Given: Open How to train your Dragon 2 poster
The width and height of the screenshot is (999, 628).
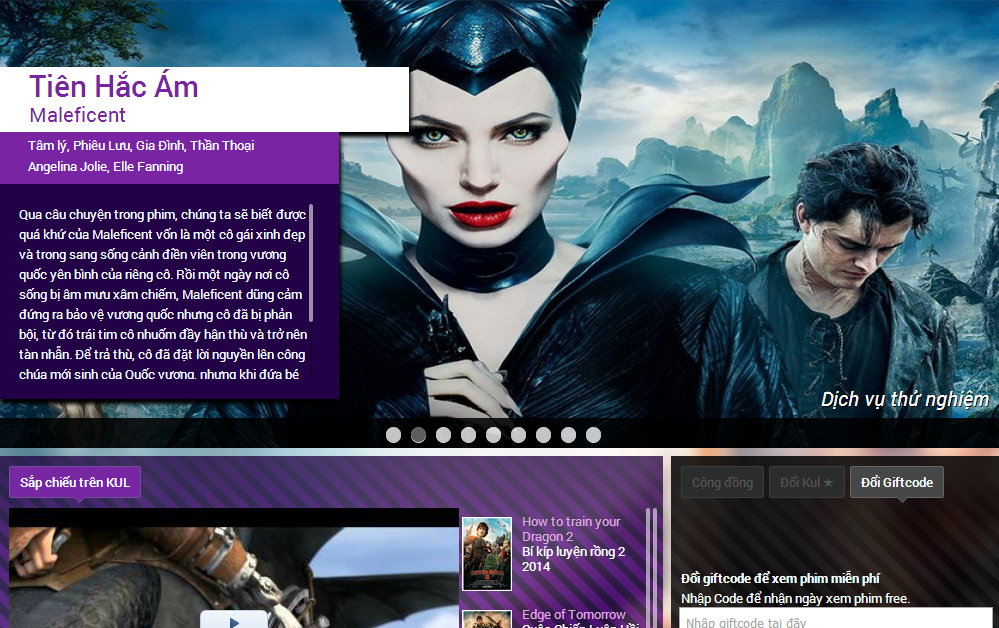Looking at the screenshot, I should click(487, 553).
